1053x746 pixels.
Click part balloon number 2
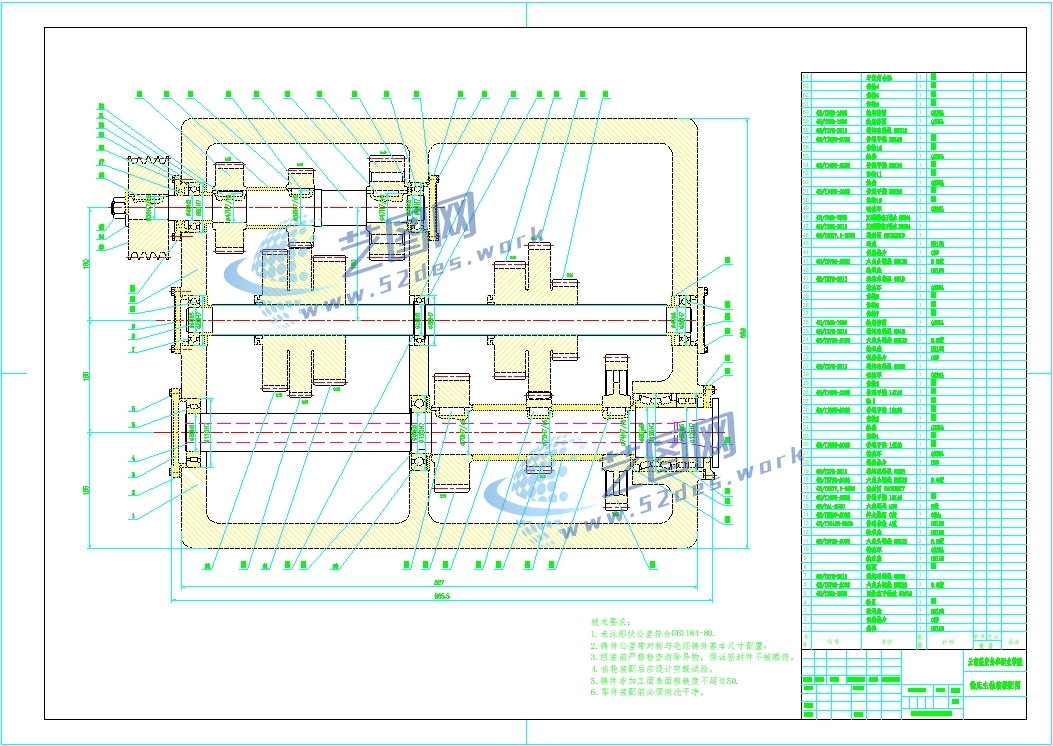tap(133, 492)
